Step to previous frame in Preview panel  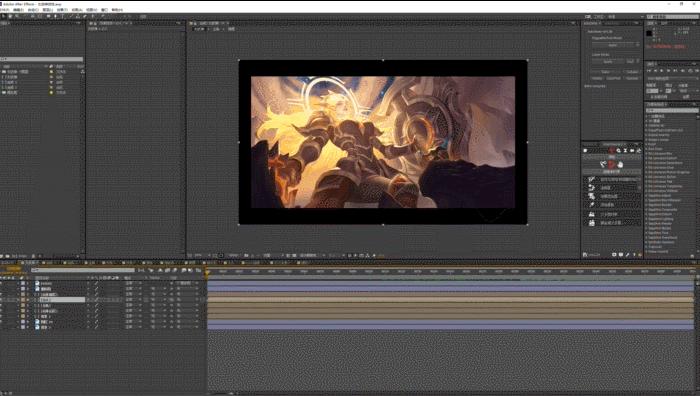(x=655, y=71)
